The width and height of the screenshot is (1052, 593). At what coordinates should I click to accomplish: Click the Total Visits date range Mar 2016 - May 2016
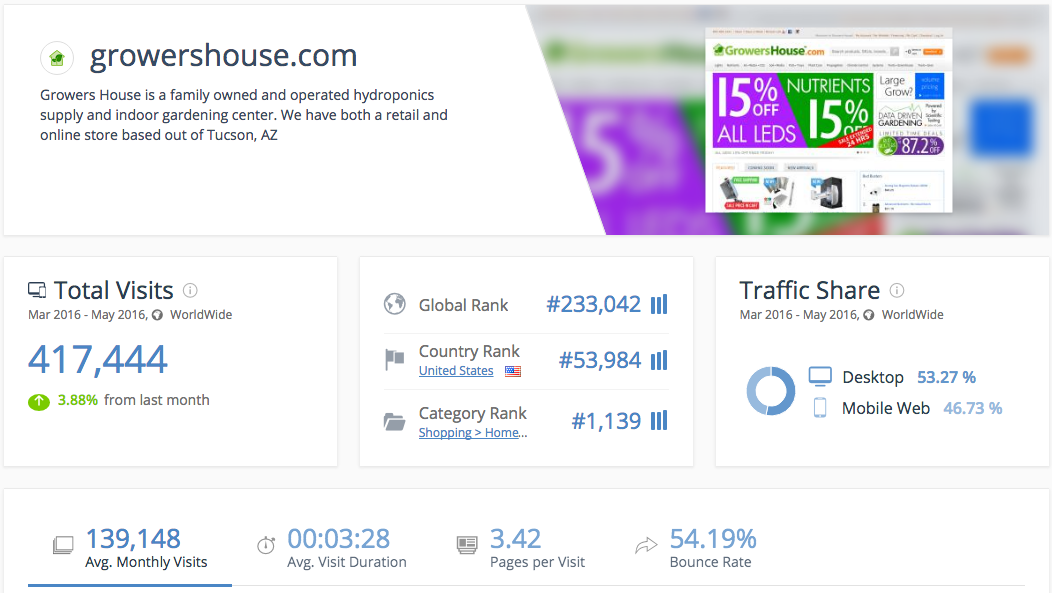point(88,315)
